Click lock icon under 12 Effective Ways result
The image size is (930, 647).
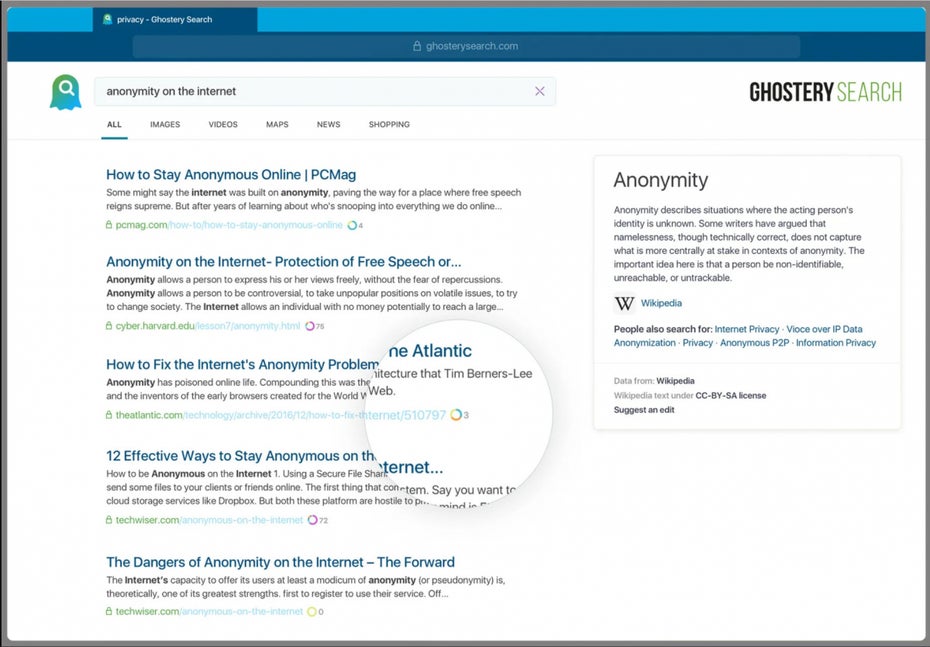(109, 520)
